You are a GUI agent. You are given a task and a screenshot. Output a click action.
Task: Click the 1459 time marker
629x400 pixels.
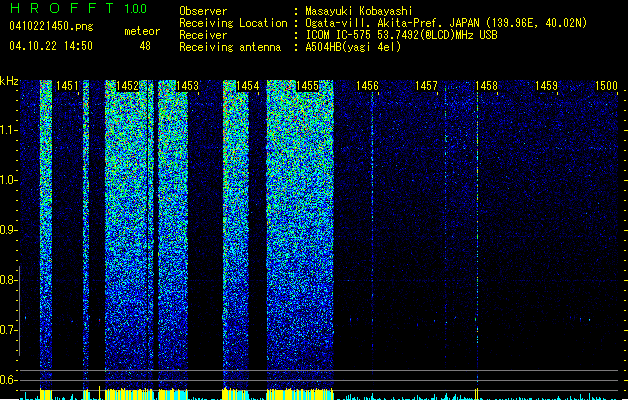[546, 86]
